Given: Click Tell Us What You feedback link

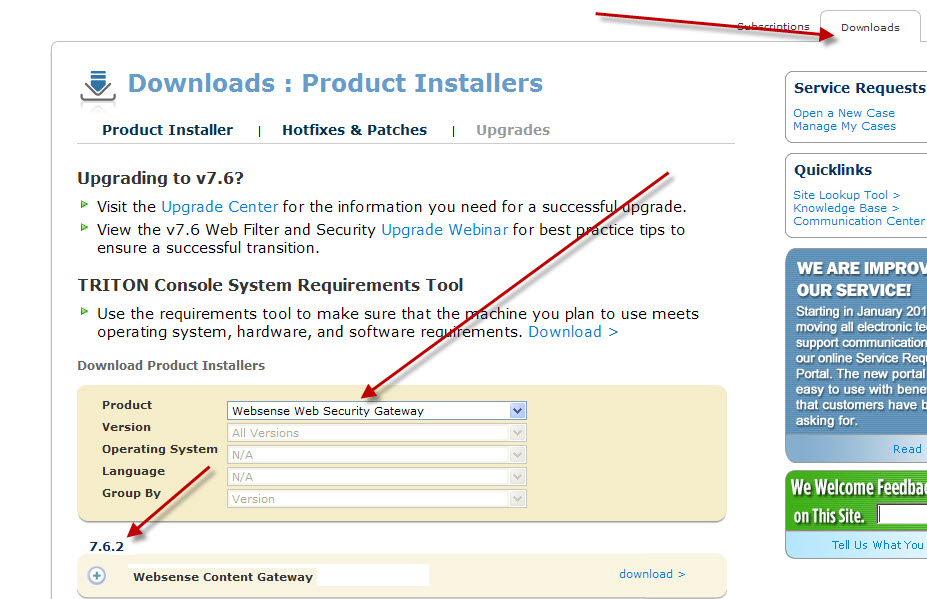Looking at the screenshot, I should click(x=877, y=545).
